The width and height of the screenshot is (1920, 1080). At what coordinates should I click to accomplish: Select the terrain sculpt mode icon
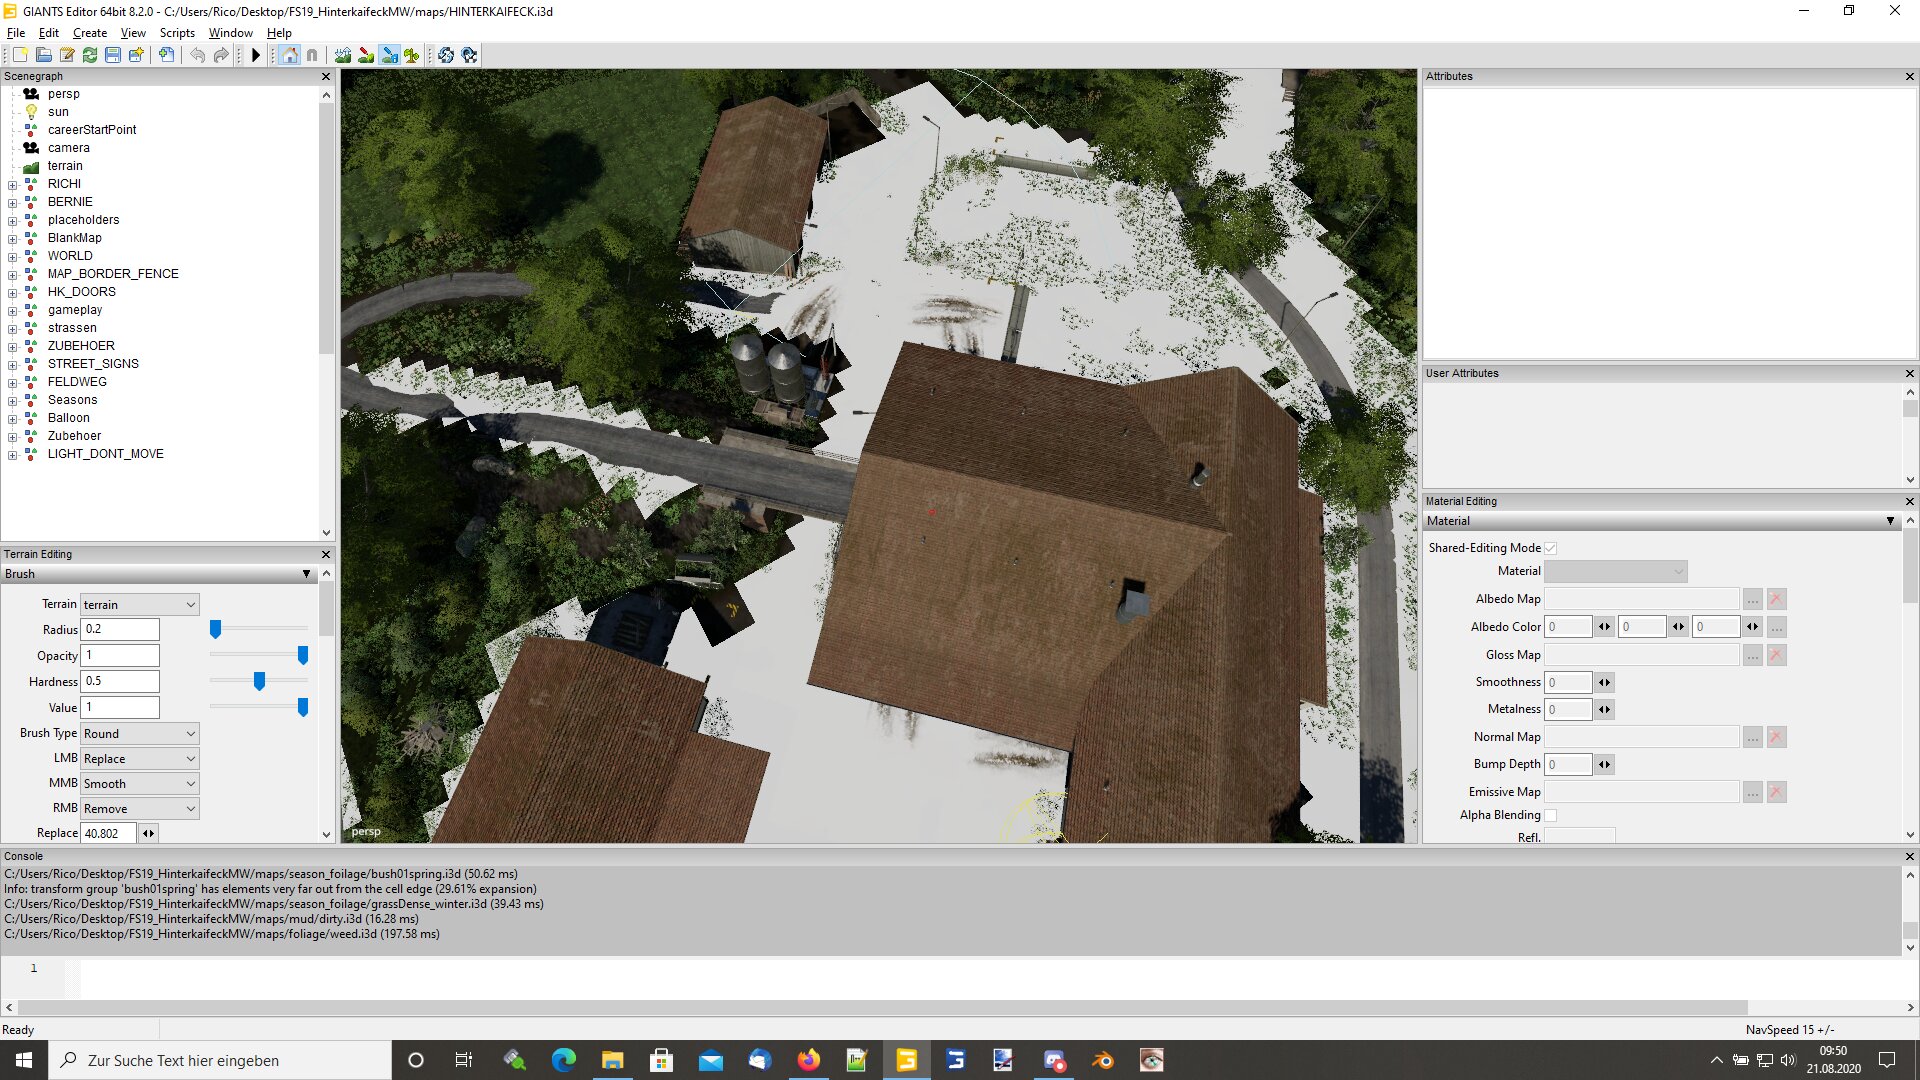coord(343,55)
